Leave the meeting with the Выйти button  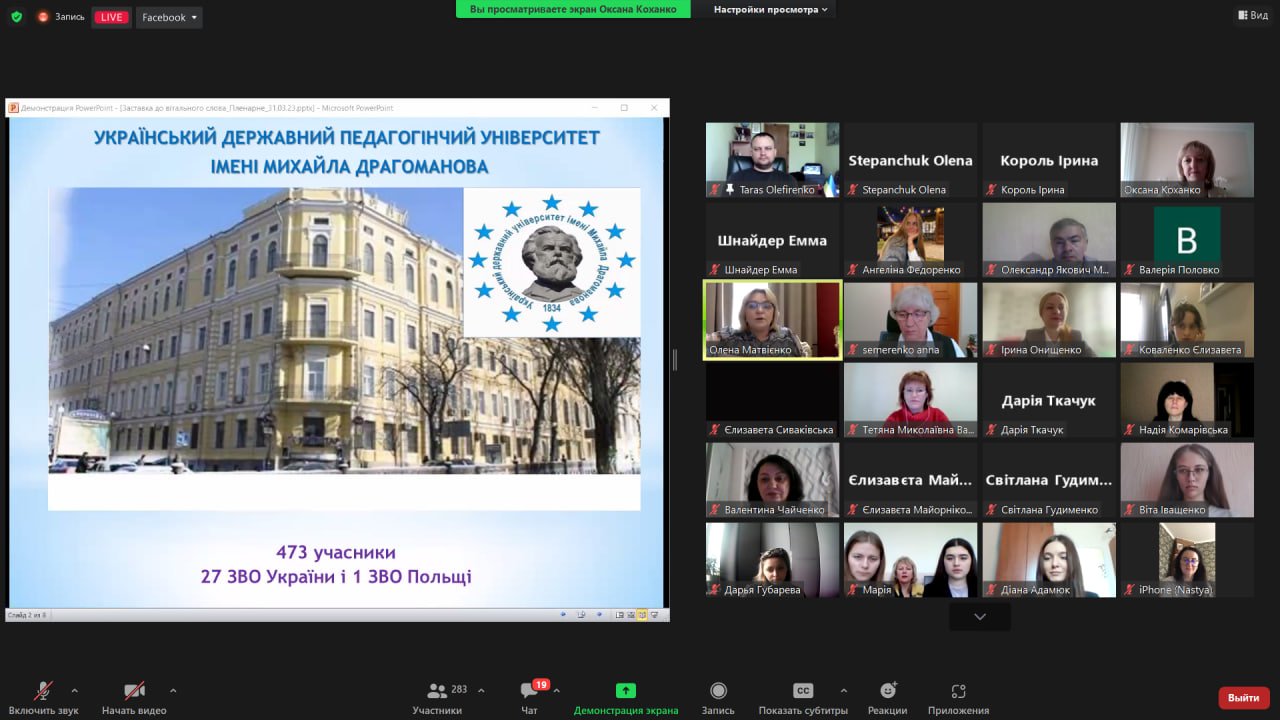pos(1244,697)
